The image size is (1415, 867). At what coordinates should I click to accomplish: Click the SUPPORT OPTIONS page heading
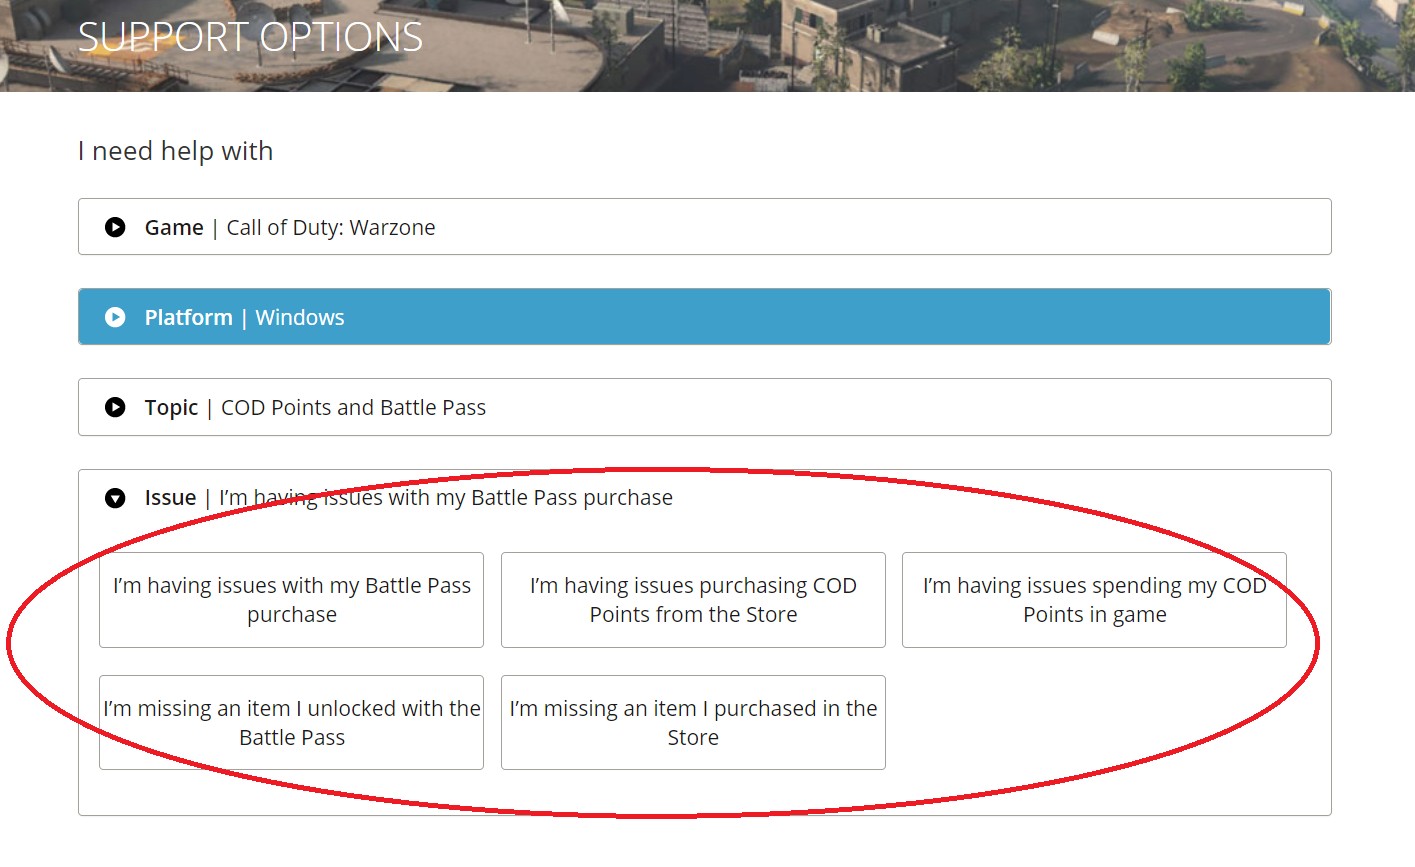[x=250, y=38]
